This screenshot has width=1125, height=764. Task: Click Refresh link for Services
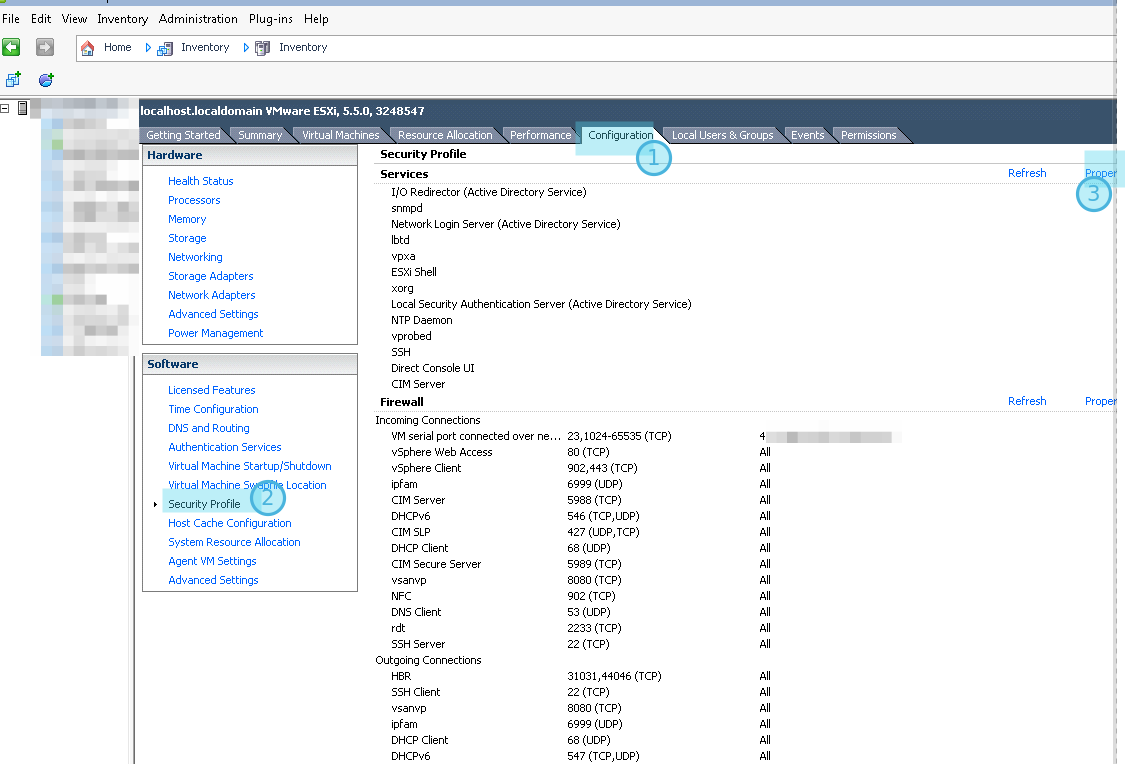1027,173
